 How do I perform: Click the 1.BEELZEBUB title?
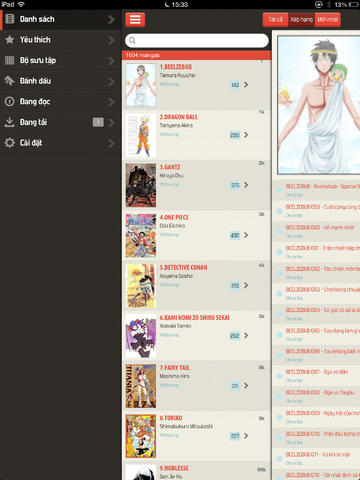tap(176, 67)
